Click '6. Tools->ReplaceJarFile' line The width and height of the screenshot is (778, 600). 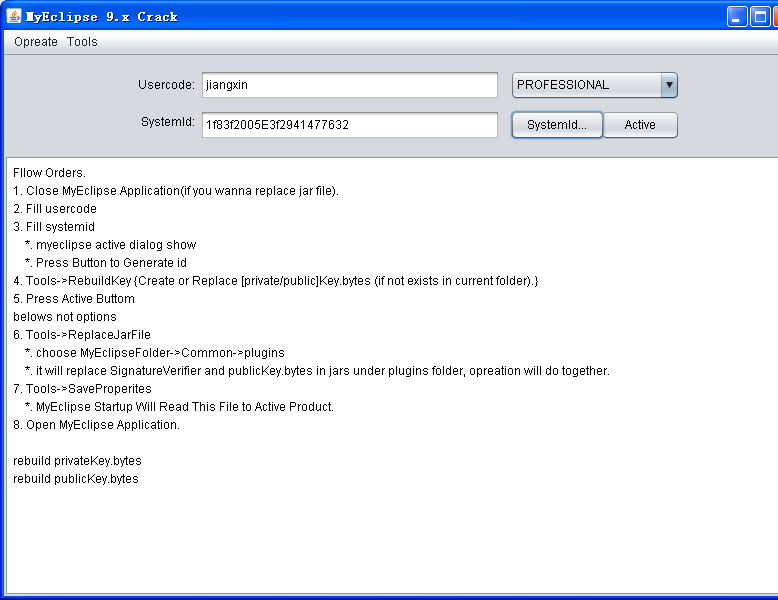tap(82, 335)
